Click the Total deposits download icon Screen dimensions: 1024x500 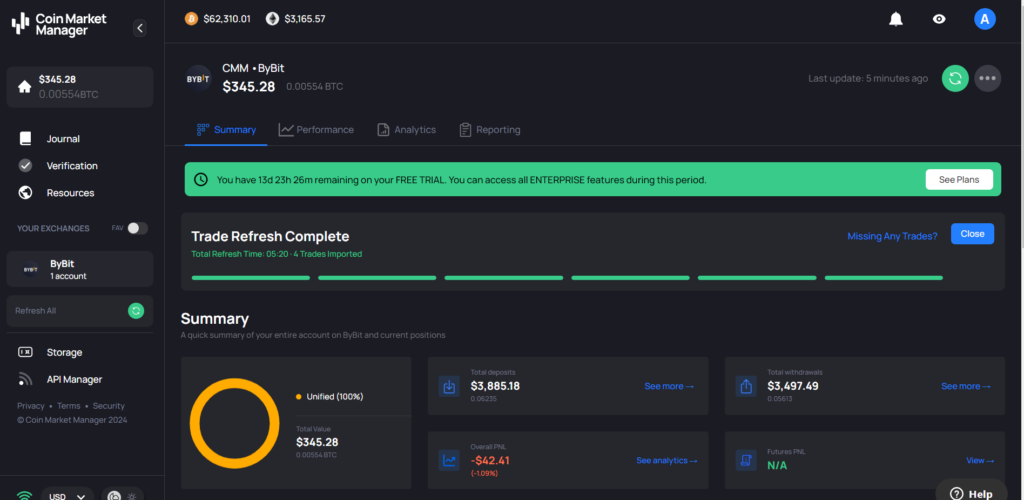[449, 386]
